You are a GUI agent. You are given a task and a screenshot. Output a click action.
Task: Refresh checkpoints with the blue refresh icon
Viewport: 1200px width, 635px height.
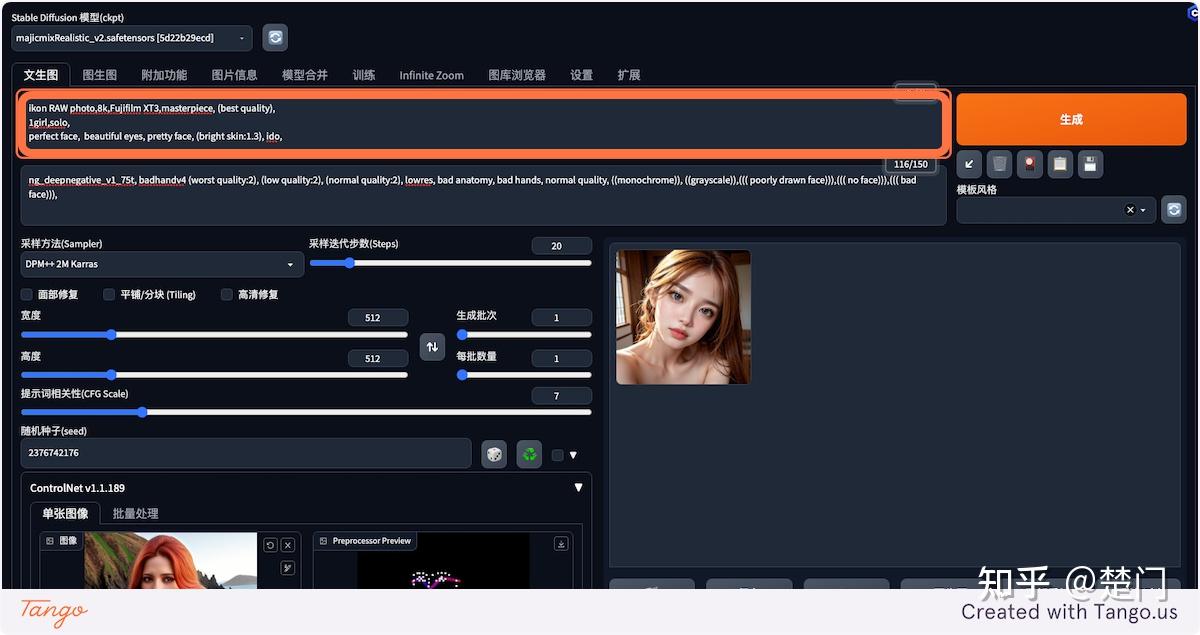tap(274, 37)
